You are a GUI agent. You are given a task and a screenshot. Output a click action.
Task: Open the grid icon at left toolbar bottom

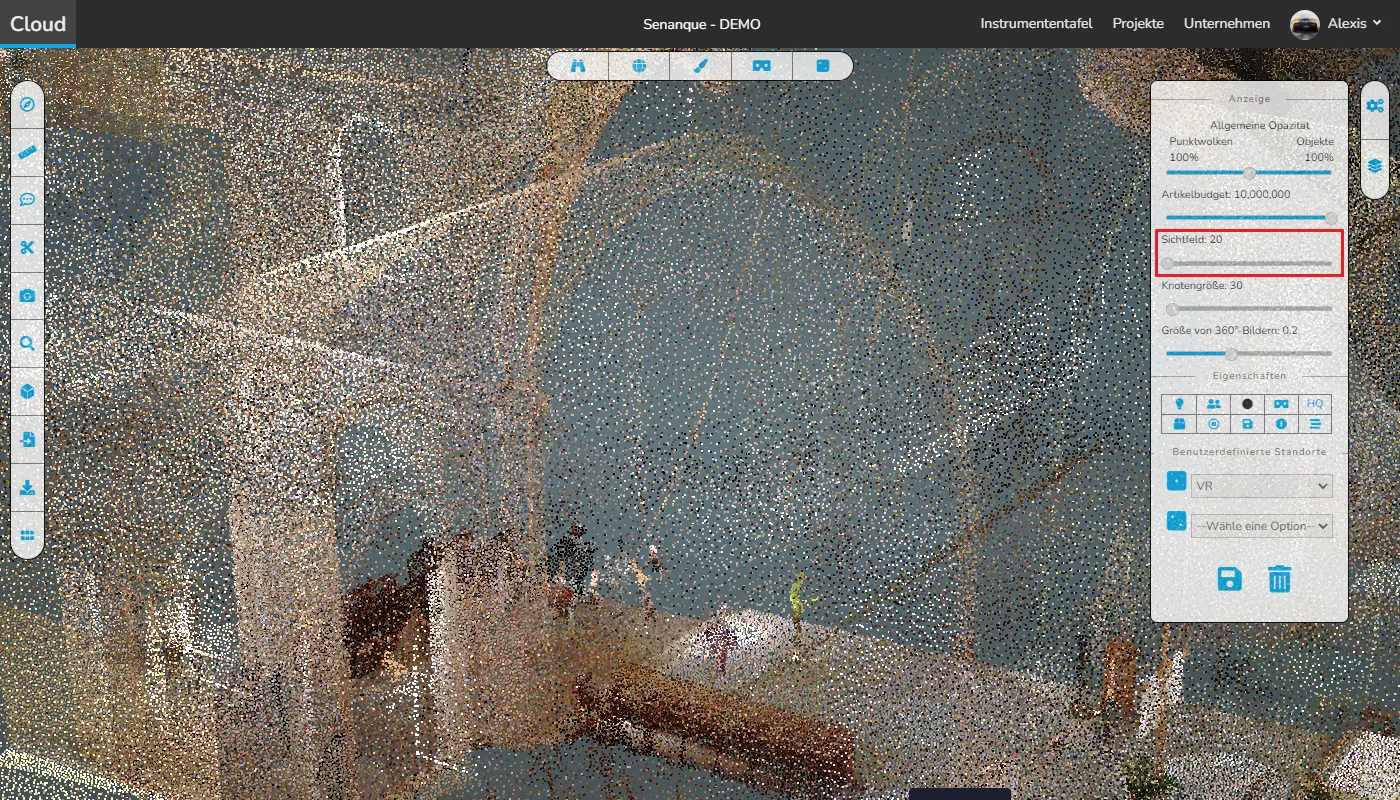point(27,534)
